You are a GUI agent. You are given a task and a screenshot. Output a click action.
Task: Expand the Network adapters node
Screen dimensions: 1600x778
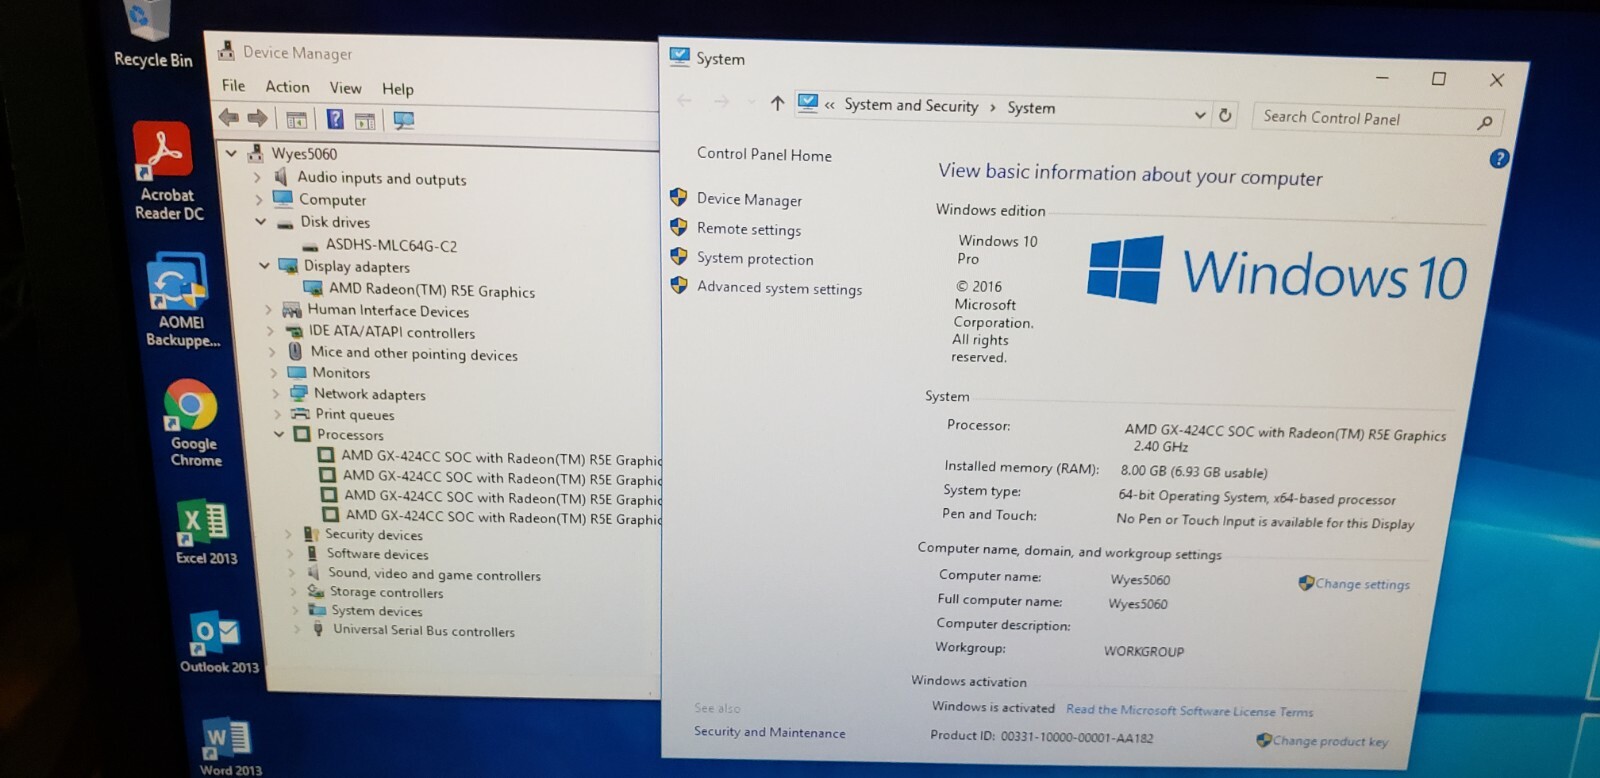[276, 394]
